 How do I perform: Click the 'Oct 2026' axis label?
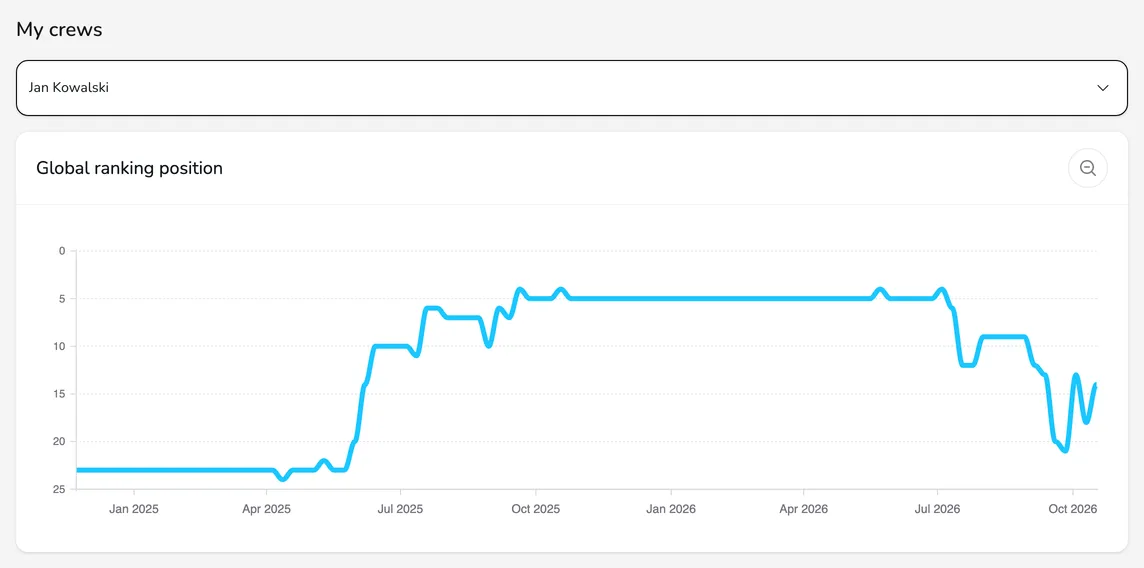[1072, 509]
